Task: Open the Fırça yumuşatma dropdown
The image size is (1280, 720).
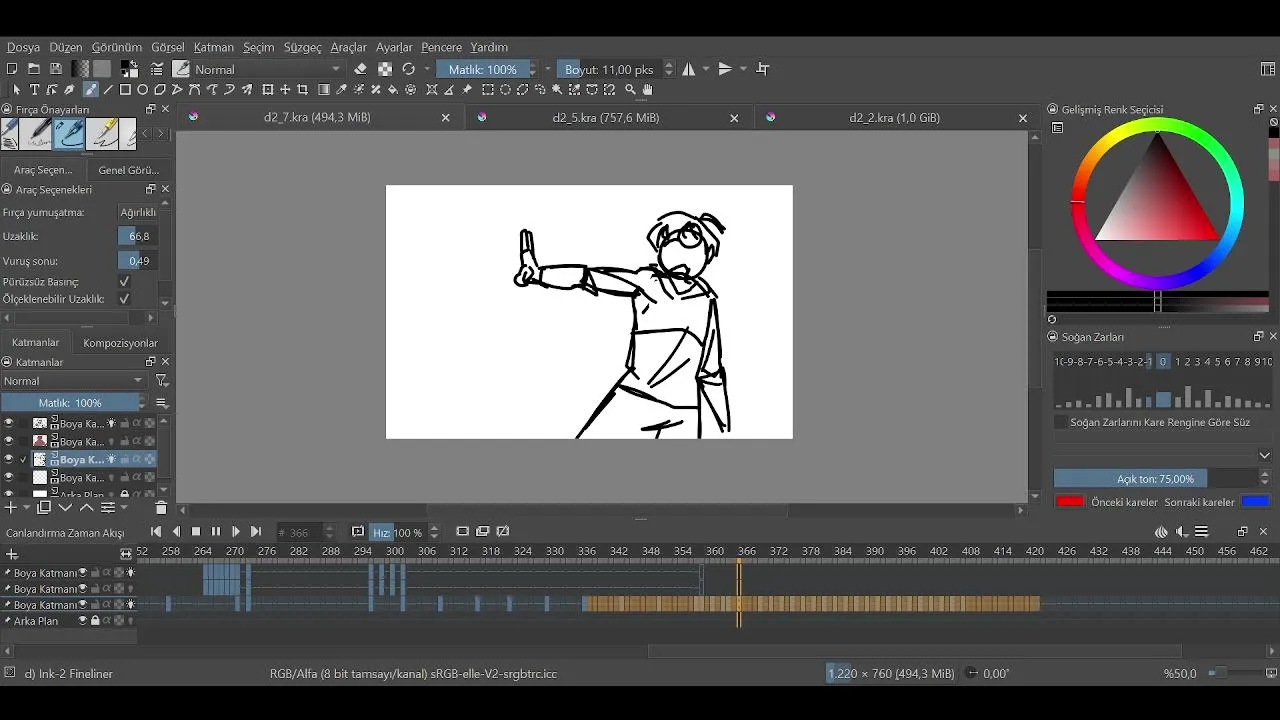Action: coord(138,212)
